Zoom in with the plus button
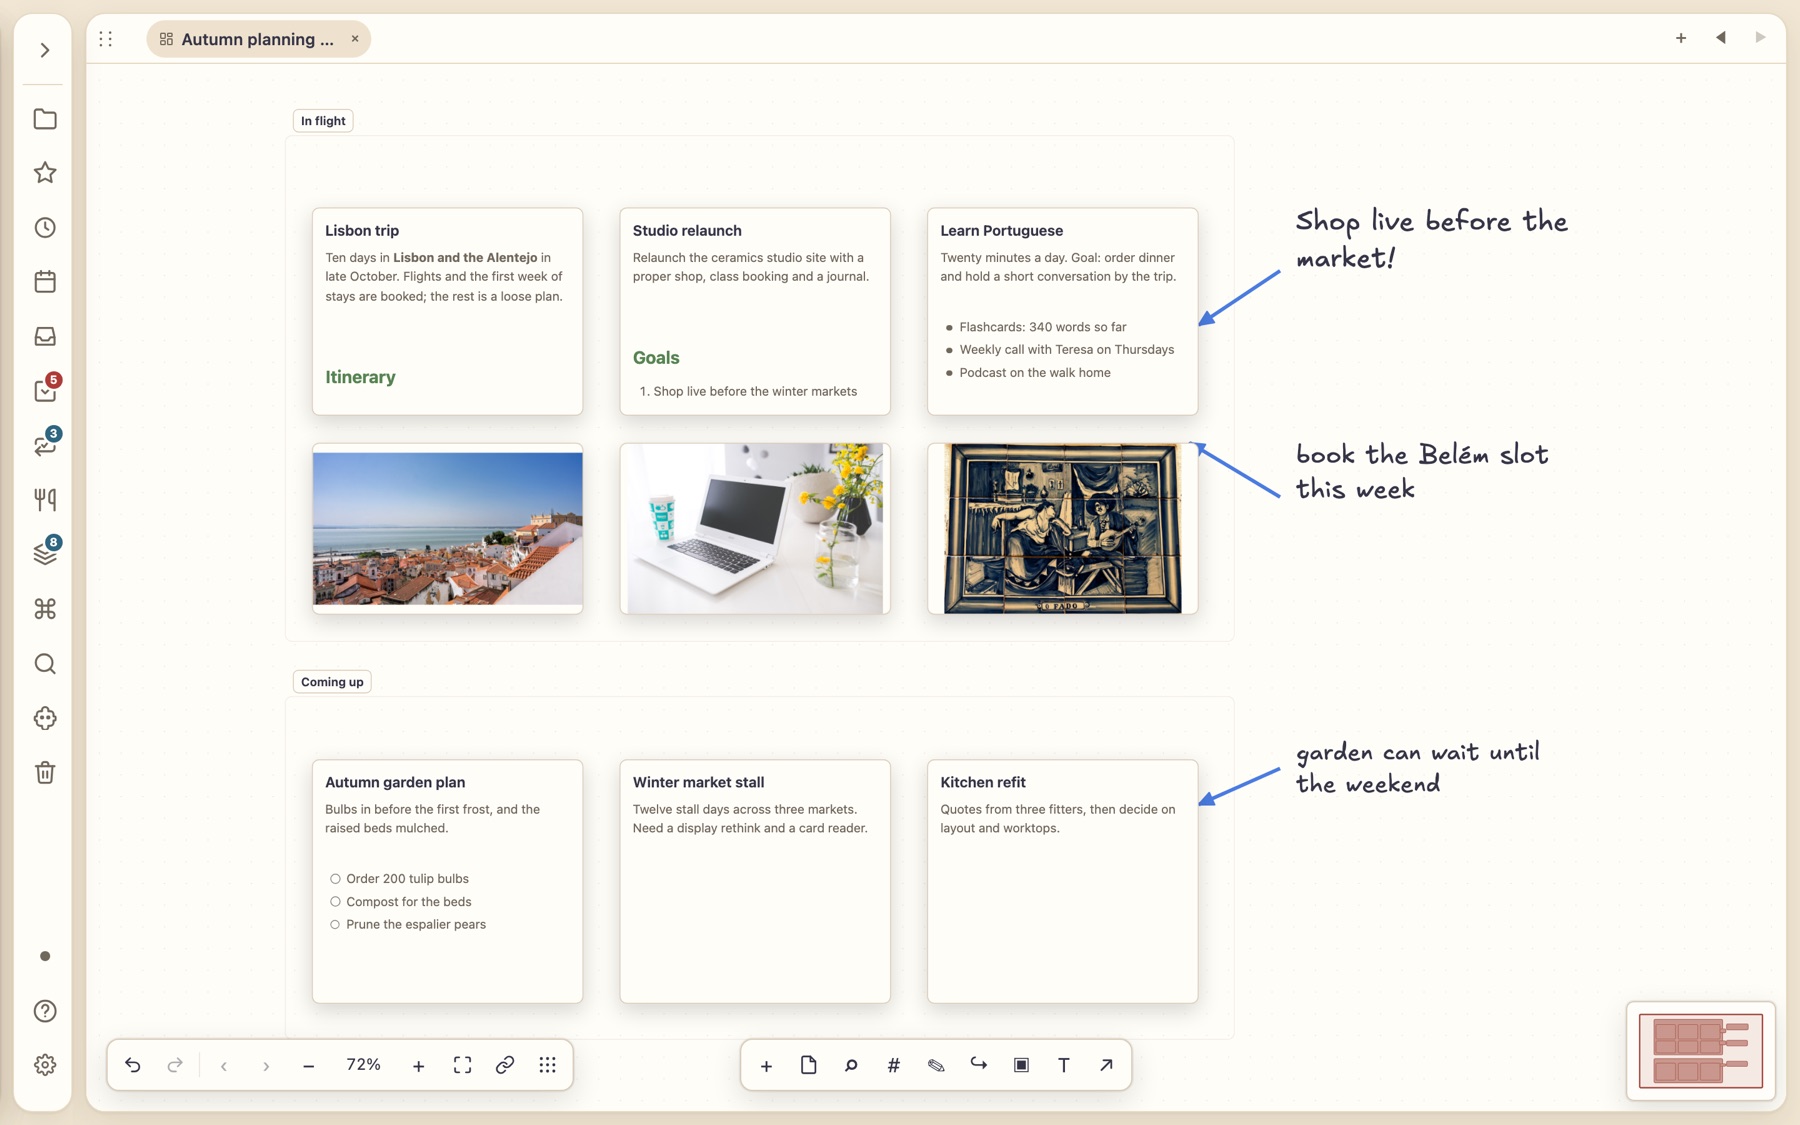Viewport: 1800px width, 1125px height. 419,1066
